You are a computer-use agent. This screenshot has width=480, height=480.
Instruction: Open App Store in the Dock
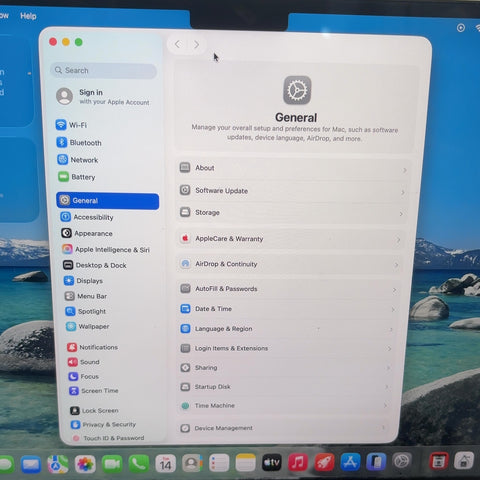point(350,462)
